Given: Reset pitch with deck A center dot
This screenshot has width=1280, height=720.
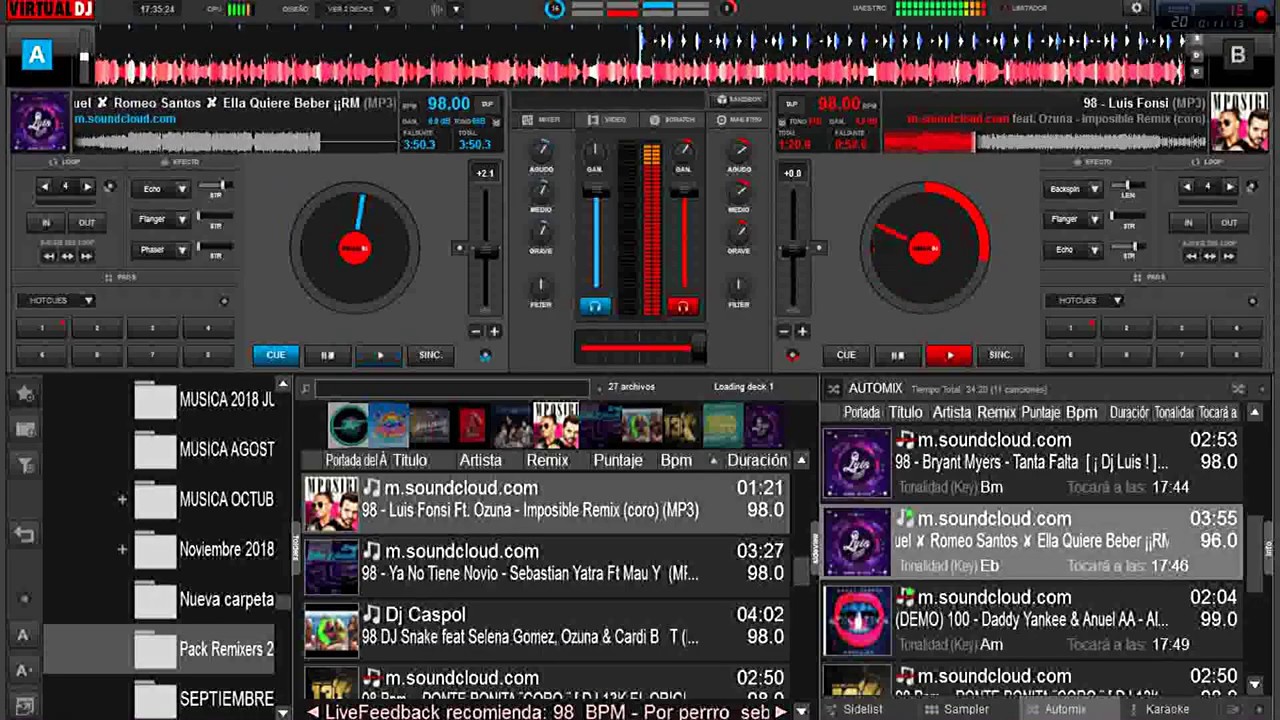Looking at the screenshot, I should (460, 248).
